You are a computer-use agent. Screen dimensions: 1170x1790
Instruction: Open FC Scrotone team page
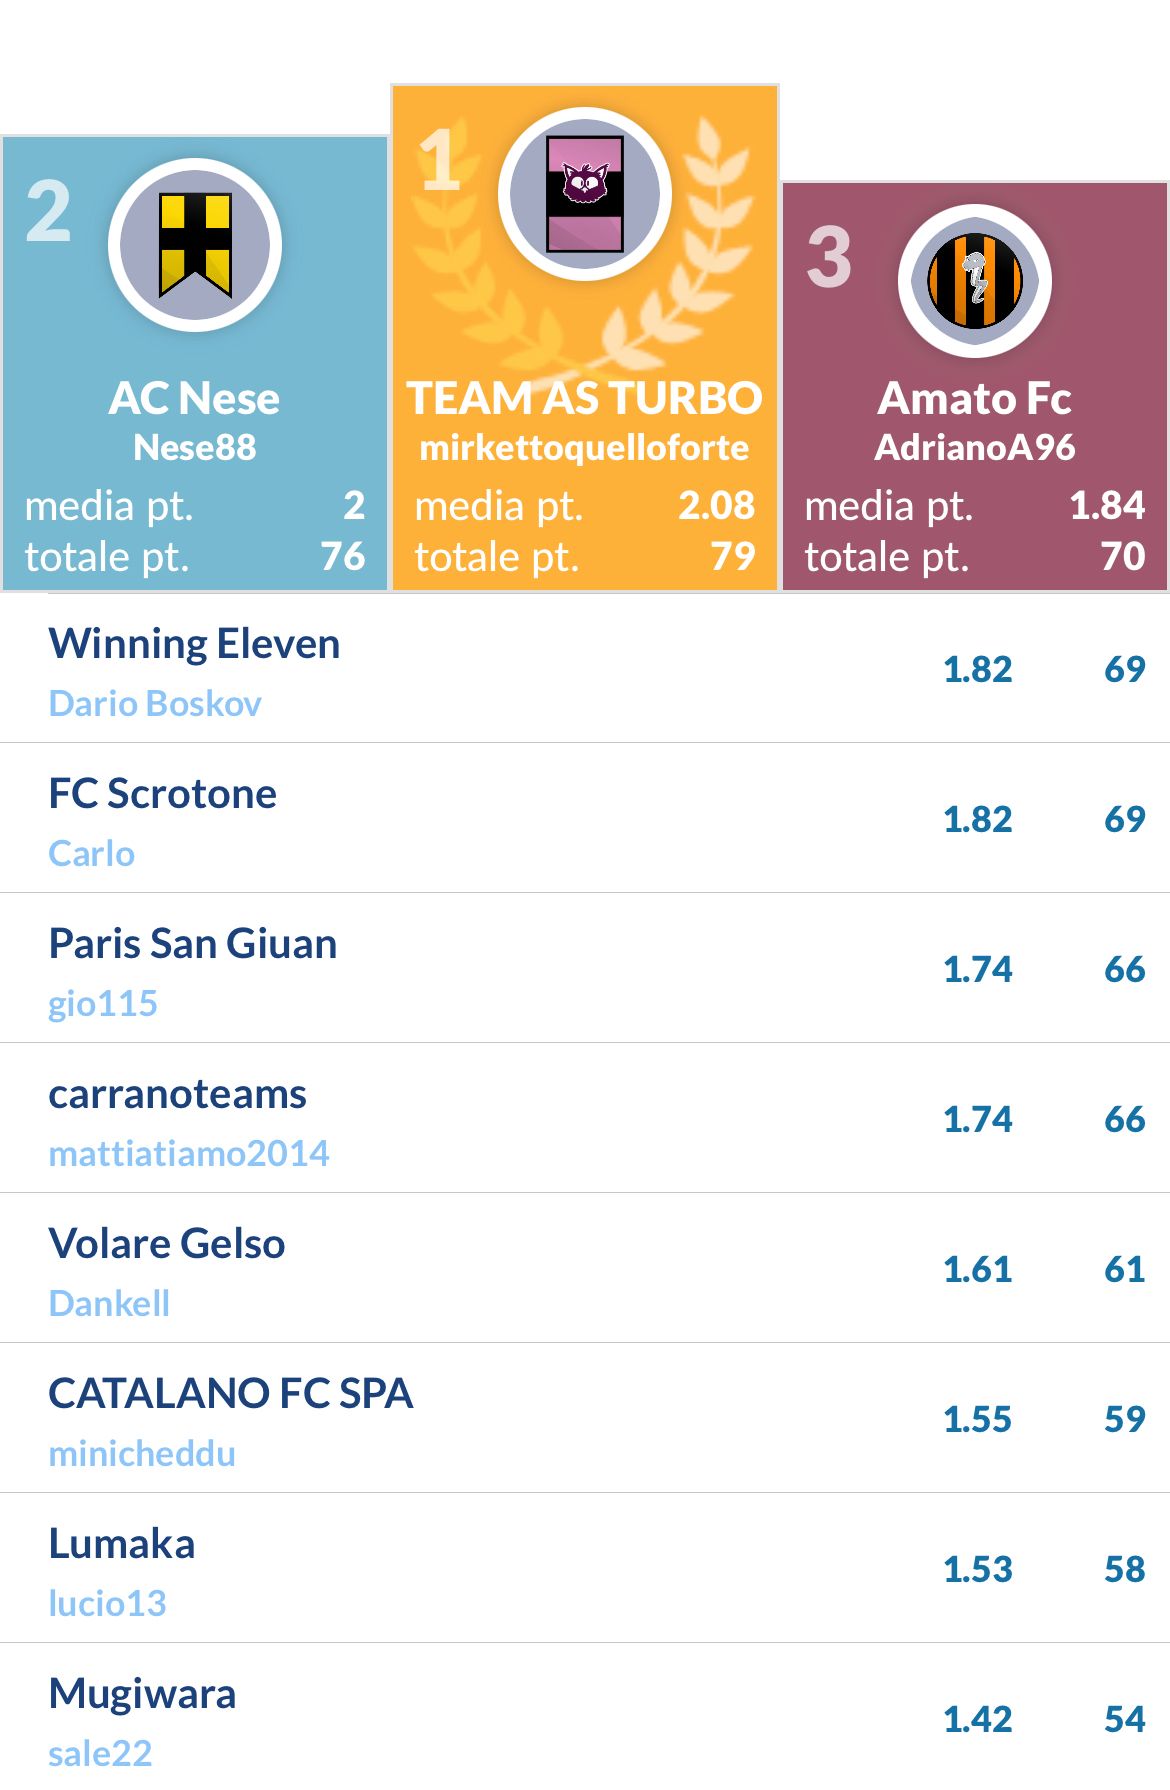pyautogui.click(x=163, y=793)
